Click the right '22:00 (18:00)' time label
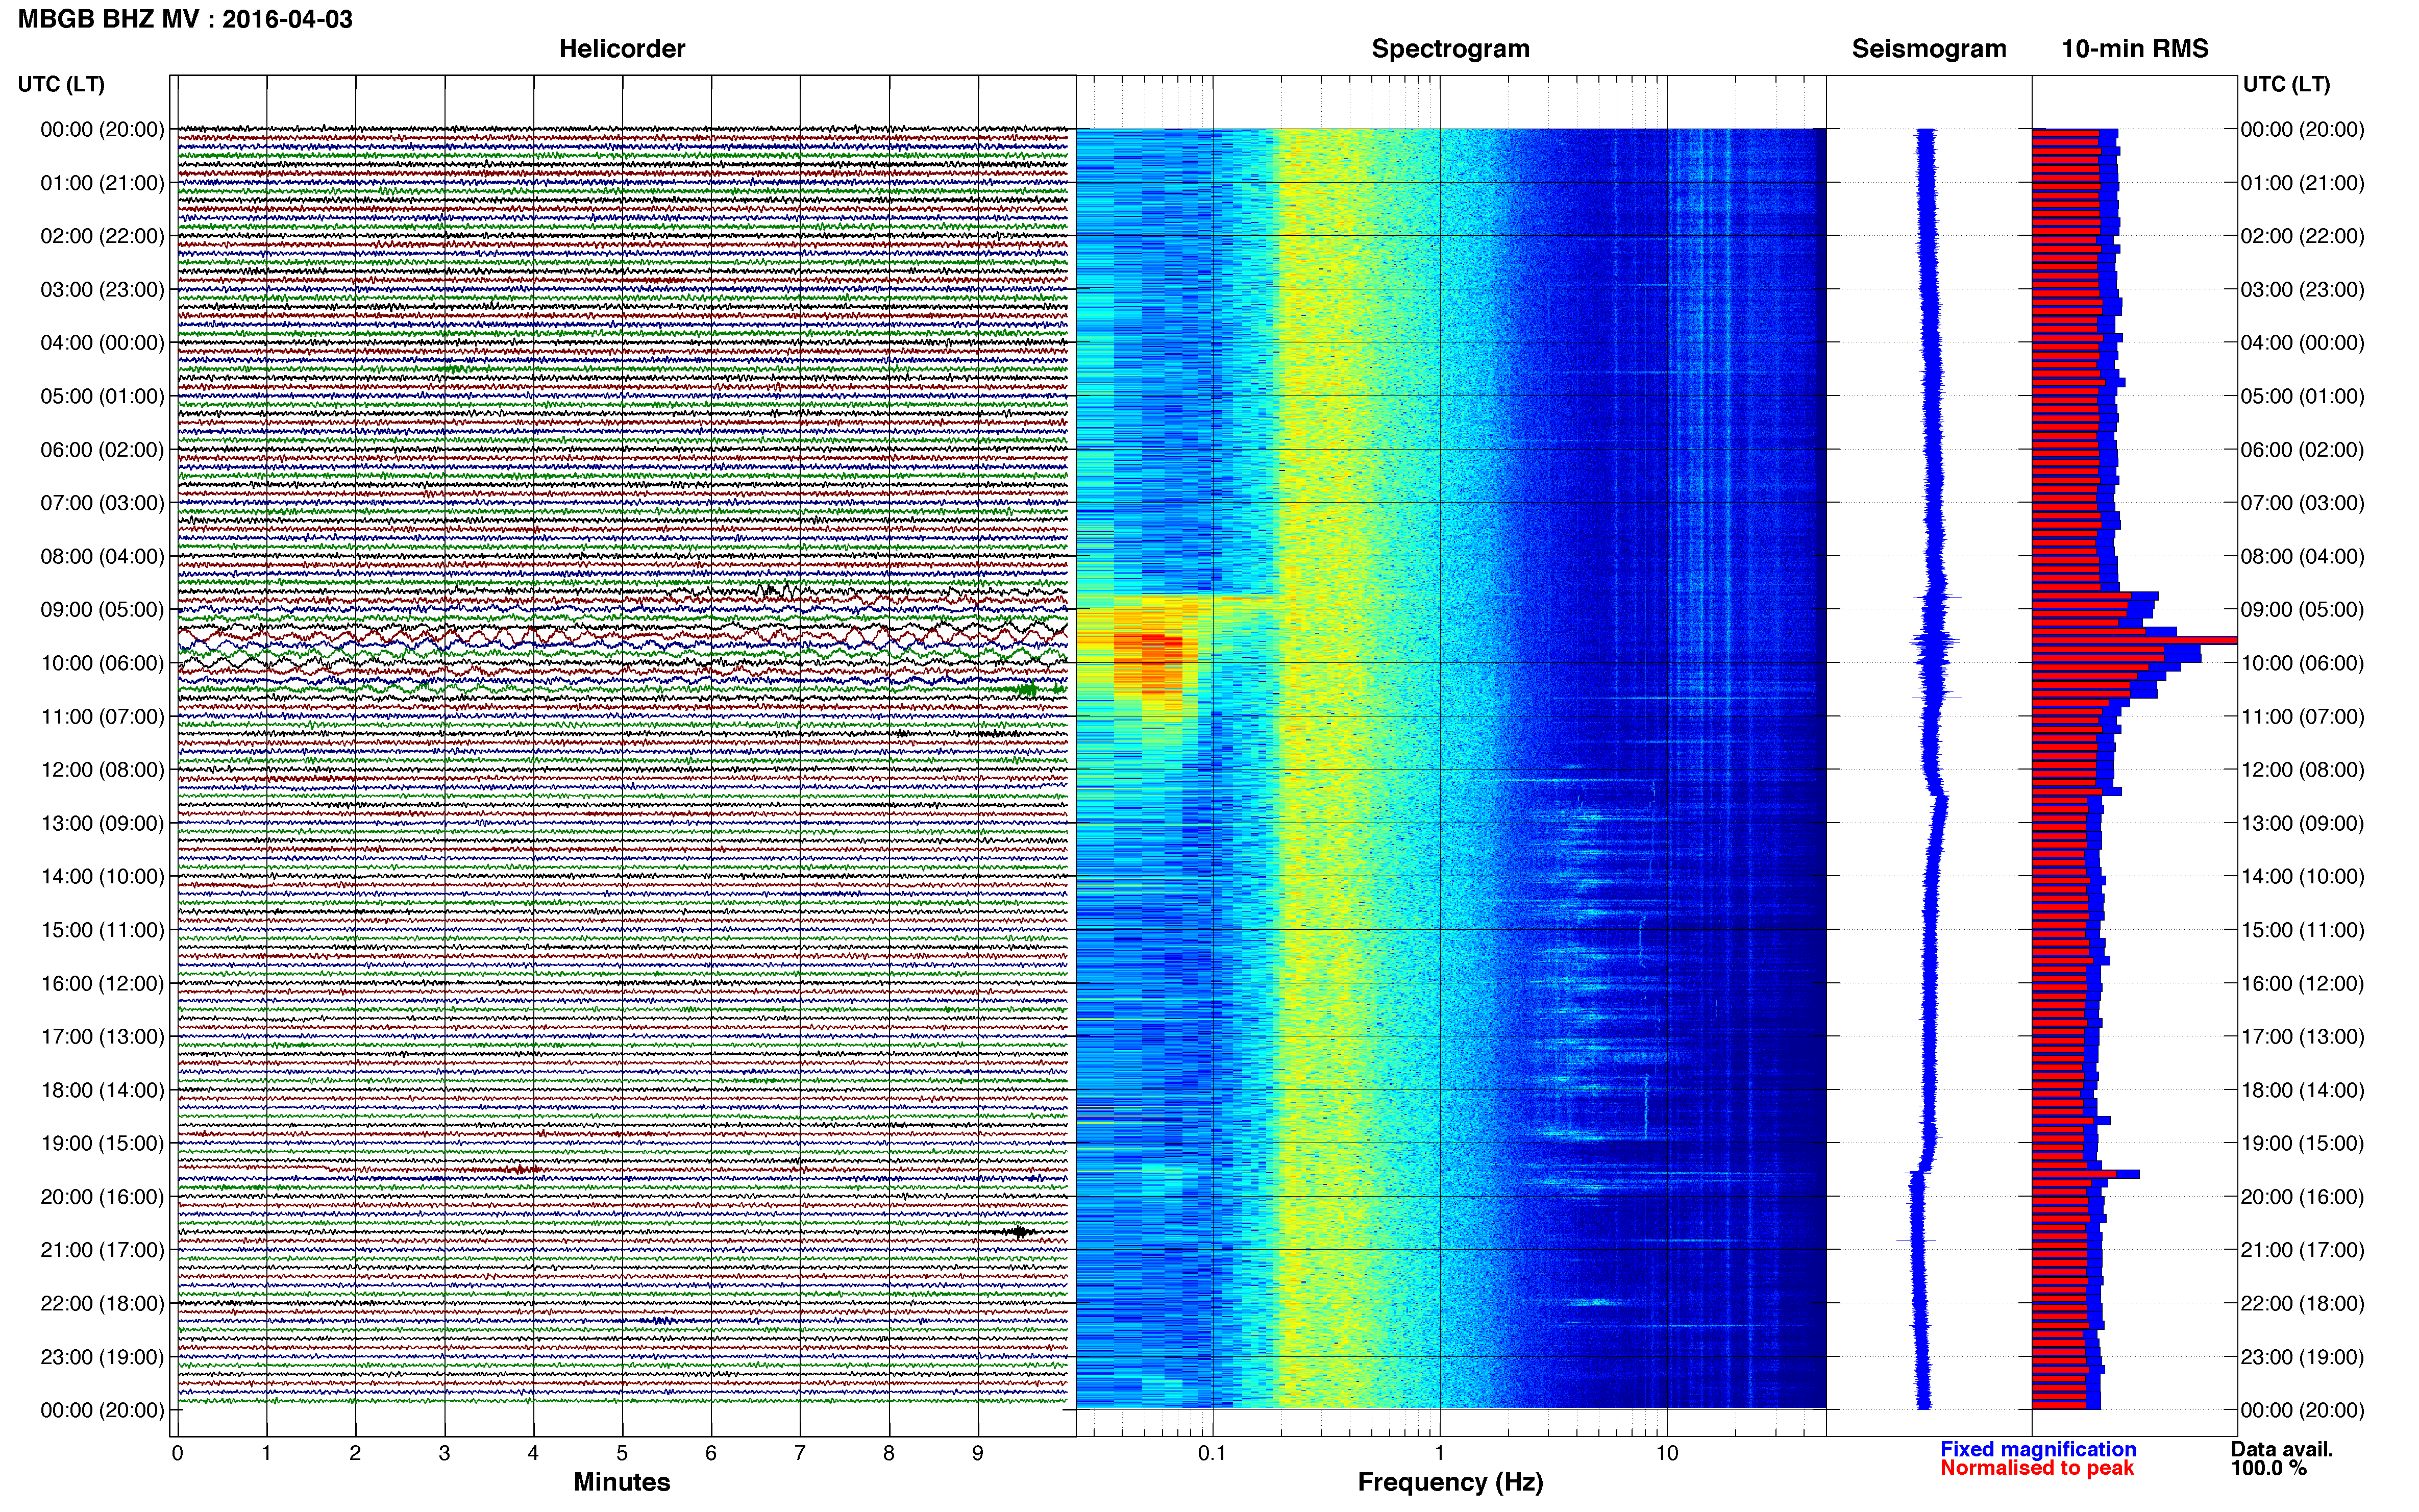 coord(2302,1303)
